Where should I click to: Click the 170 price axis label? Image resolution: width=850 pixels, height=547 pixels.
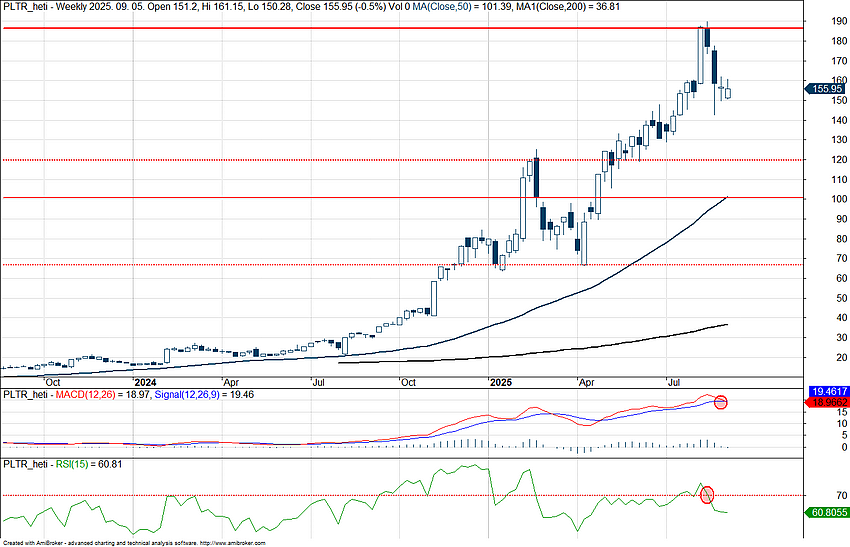point(840,61)
